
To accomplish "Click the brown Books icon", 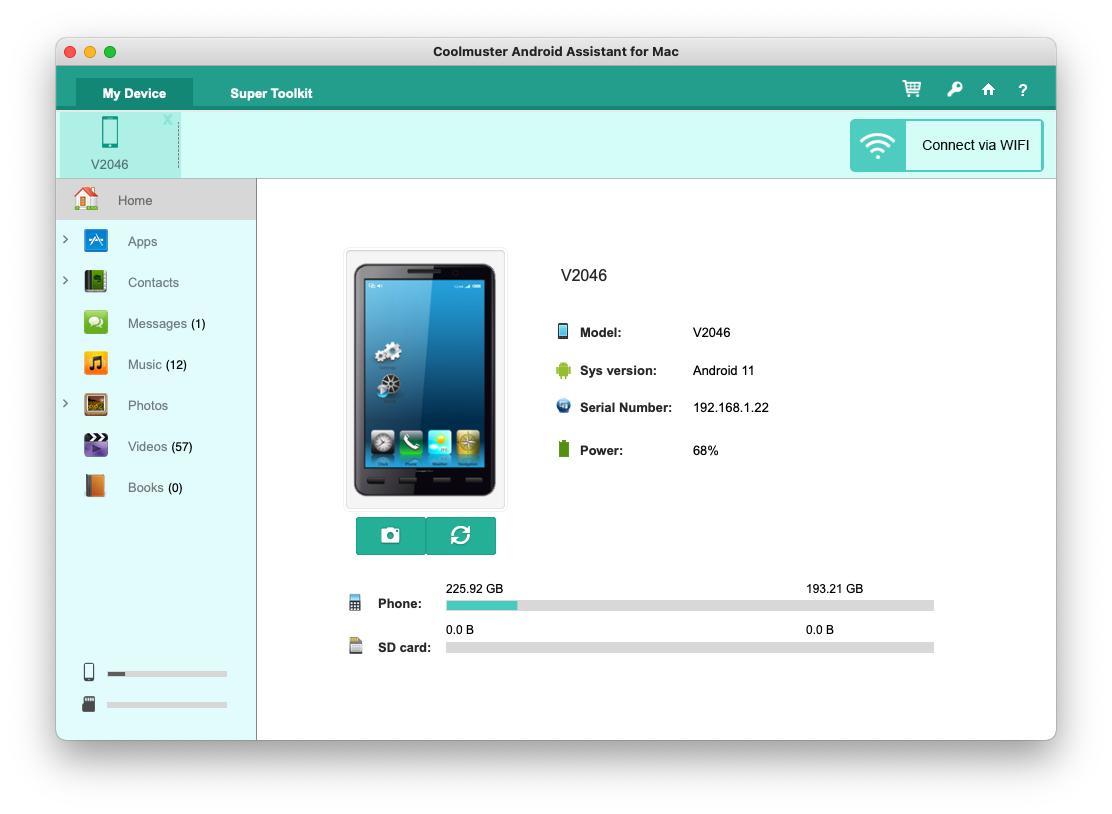I will click(95, 486).
